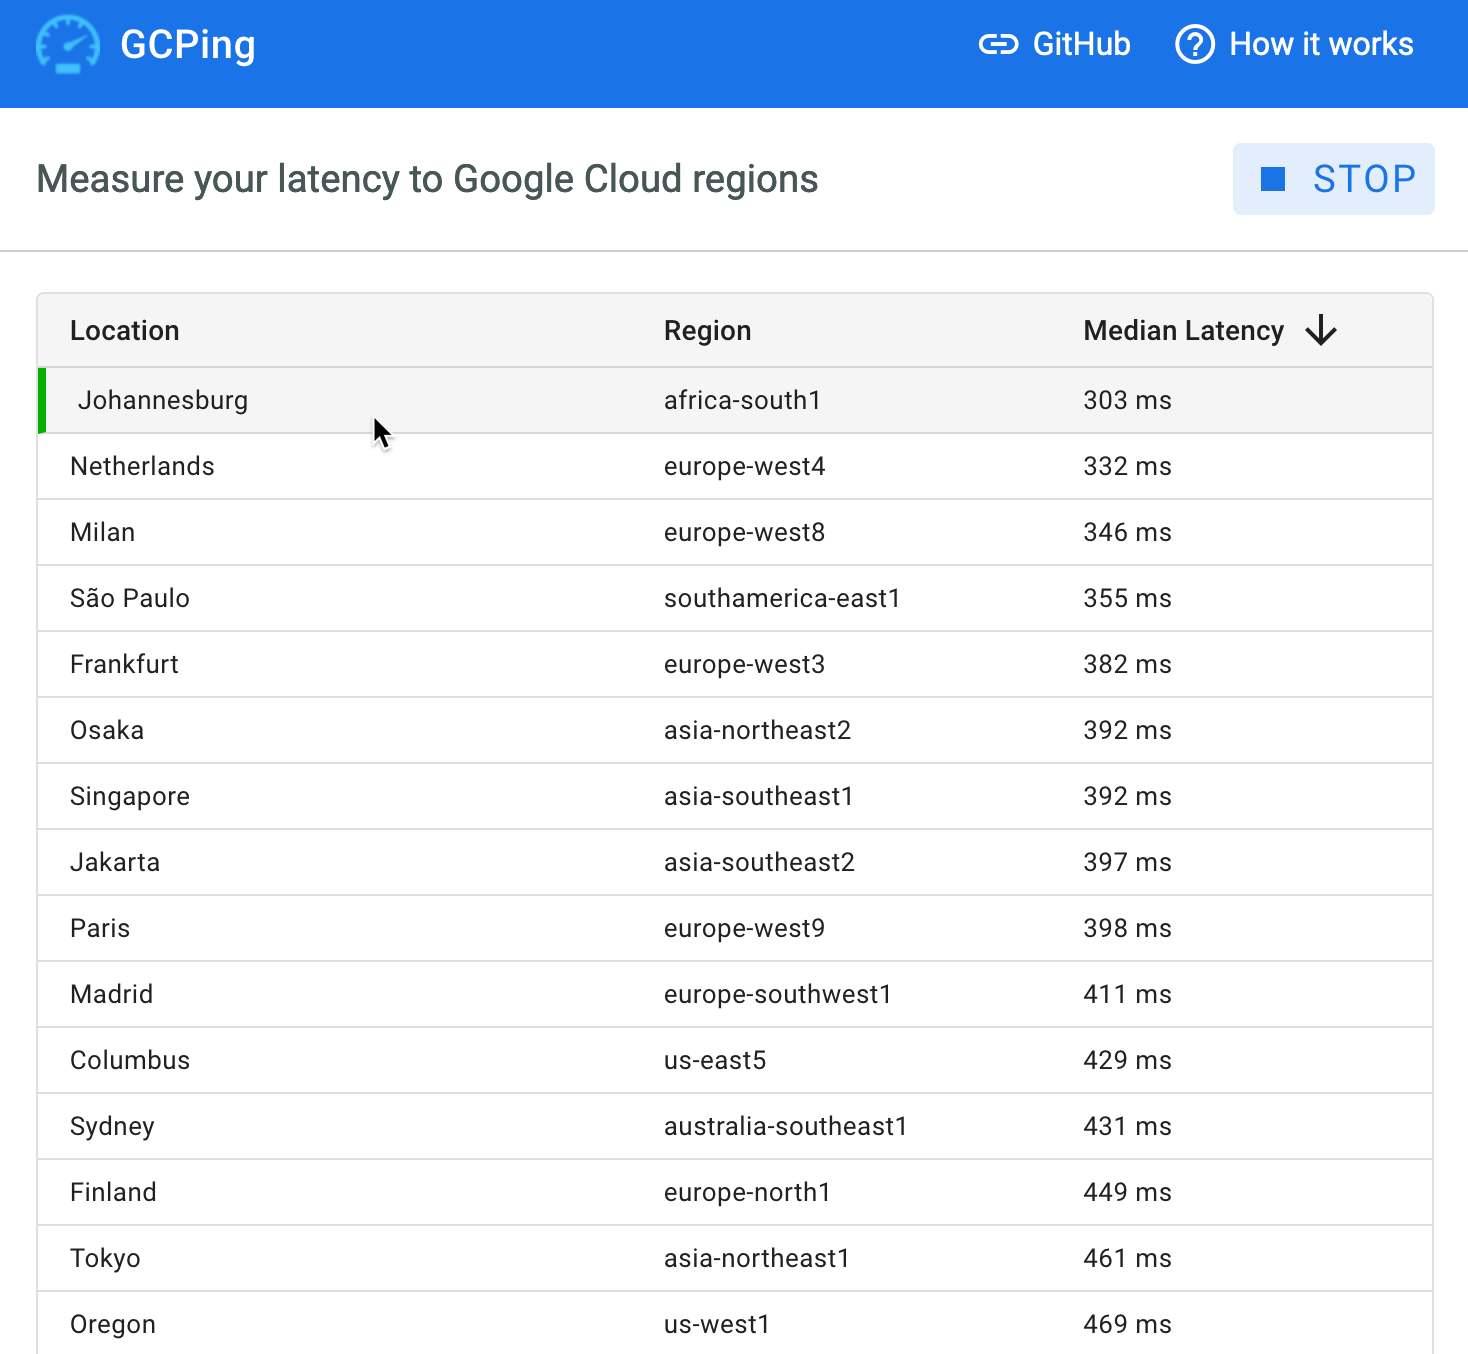Click the 461 ms latency value

(x=1127, y=1258)
